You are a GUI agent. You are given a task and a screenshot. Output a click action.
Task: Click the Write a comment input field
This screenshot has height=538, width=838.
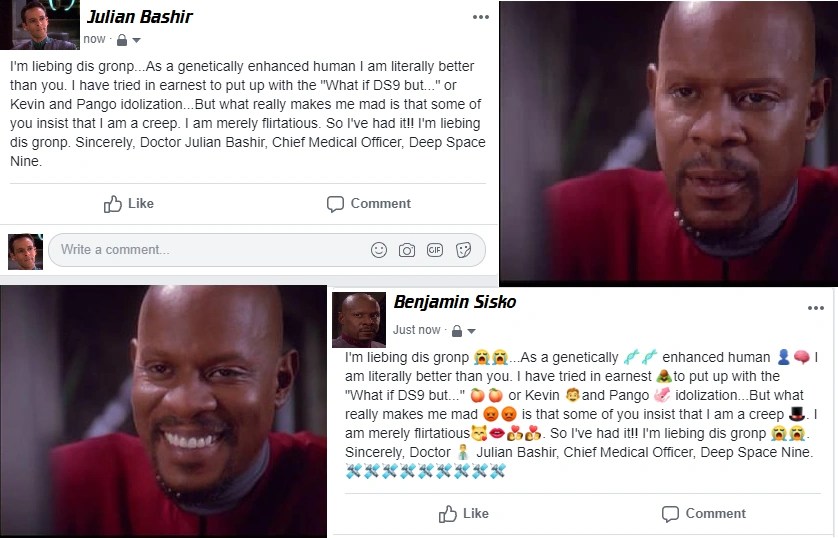pos(267,249)
